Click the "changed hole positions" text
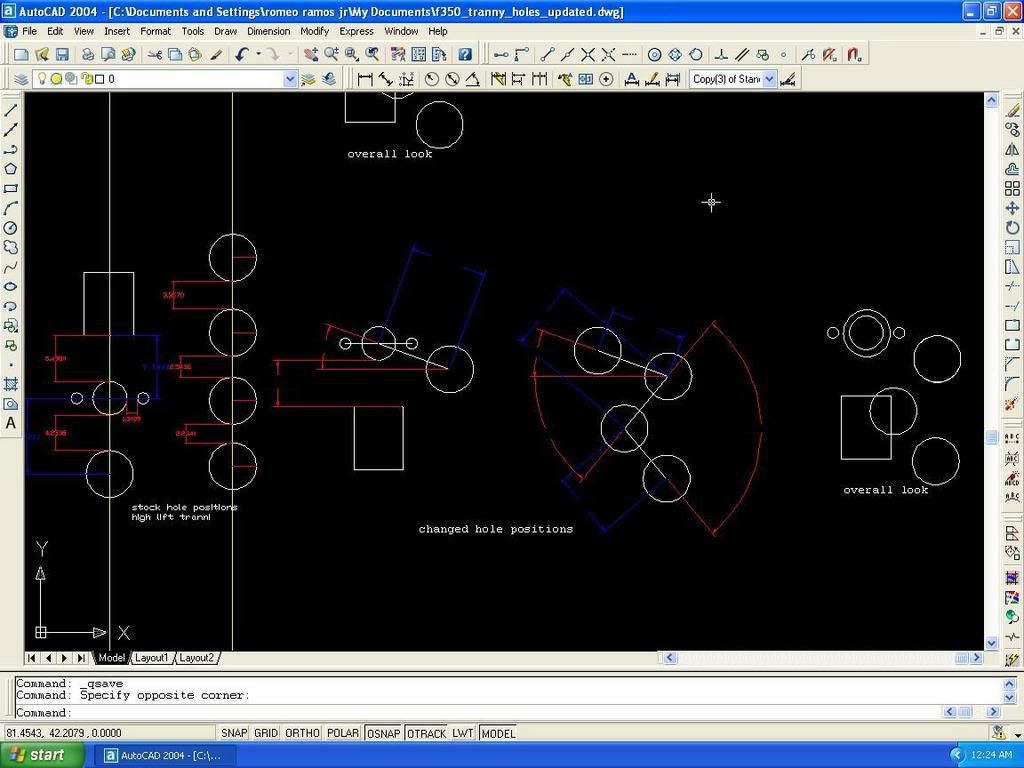The image size is (1024, 768). [x=496, y=529]
